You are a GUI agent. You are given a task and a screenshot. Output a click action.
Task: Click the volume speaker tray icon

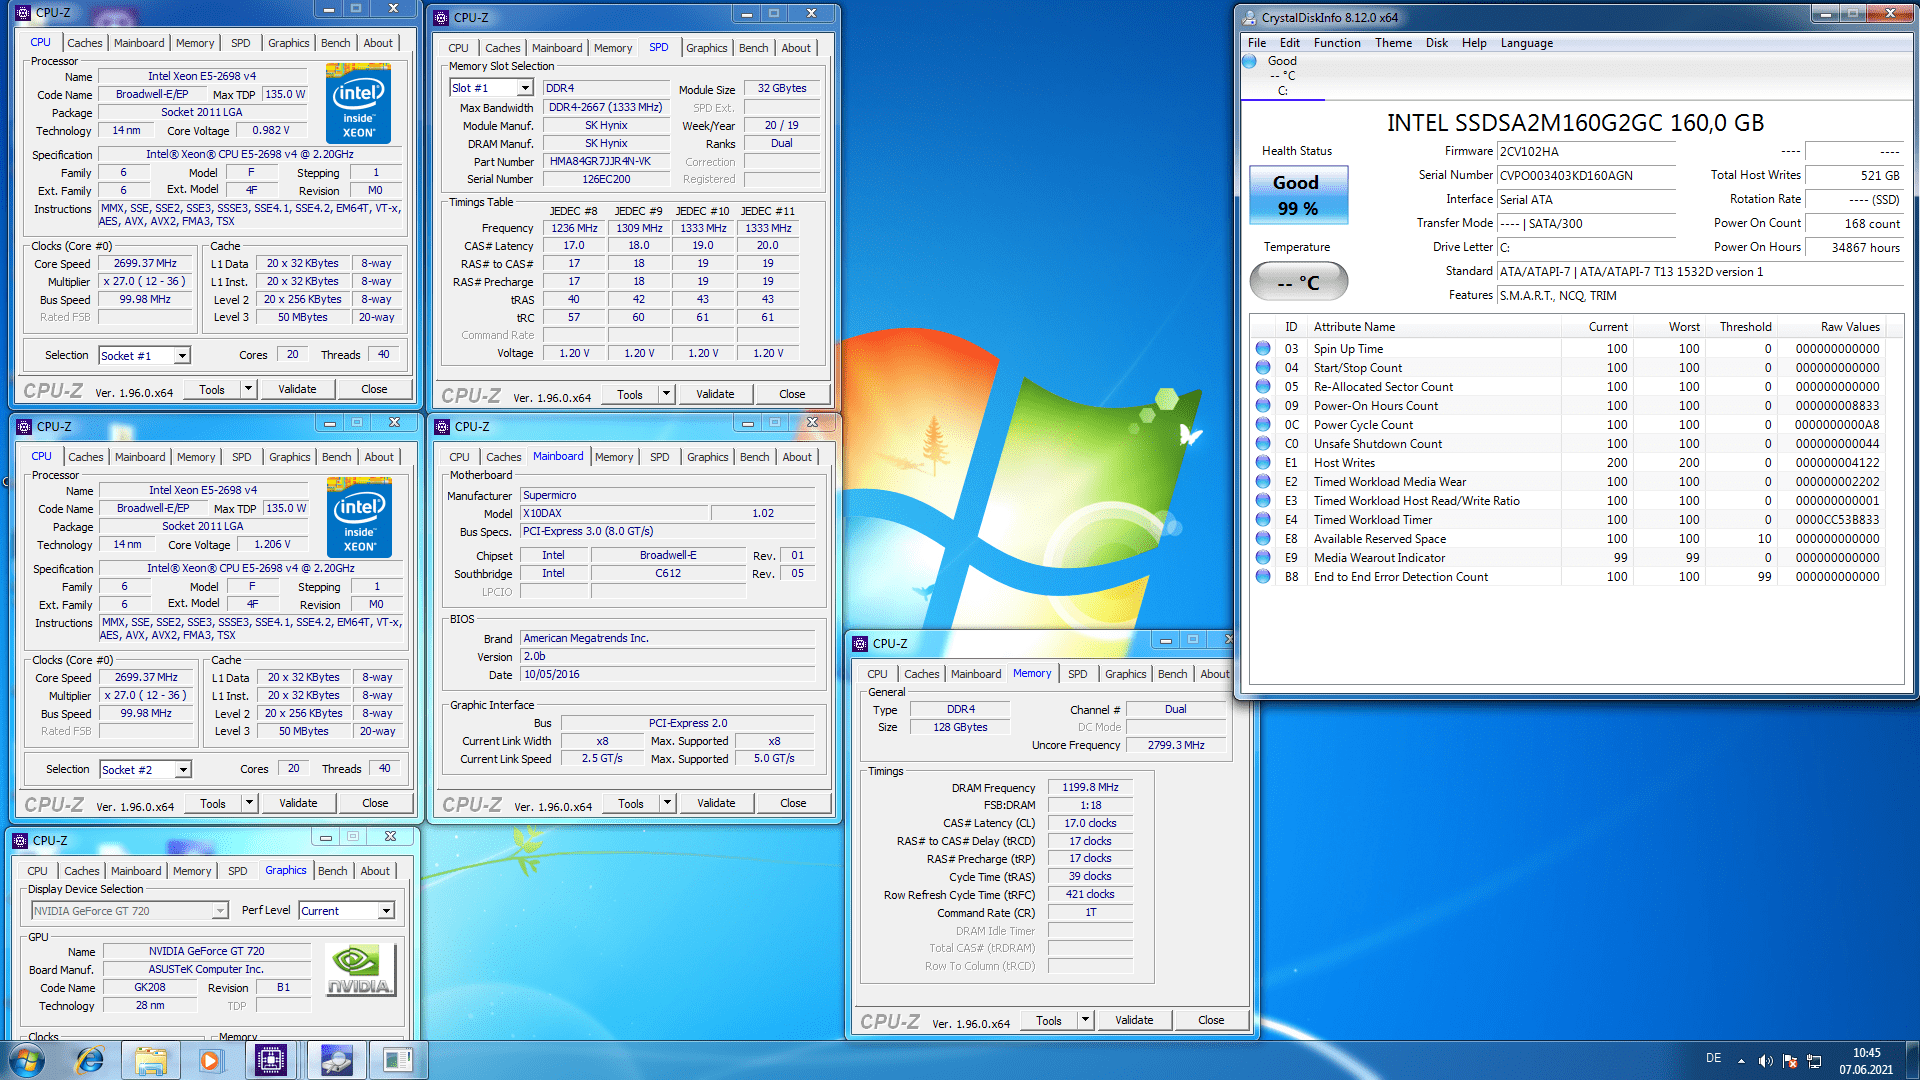click(x=1765, y=1061)
